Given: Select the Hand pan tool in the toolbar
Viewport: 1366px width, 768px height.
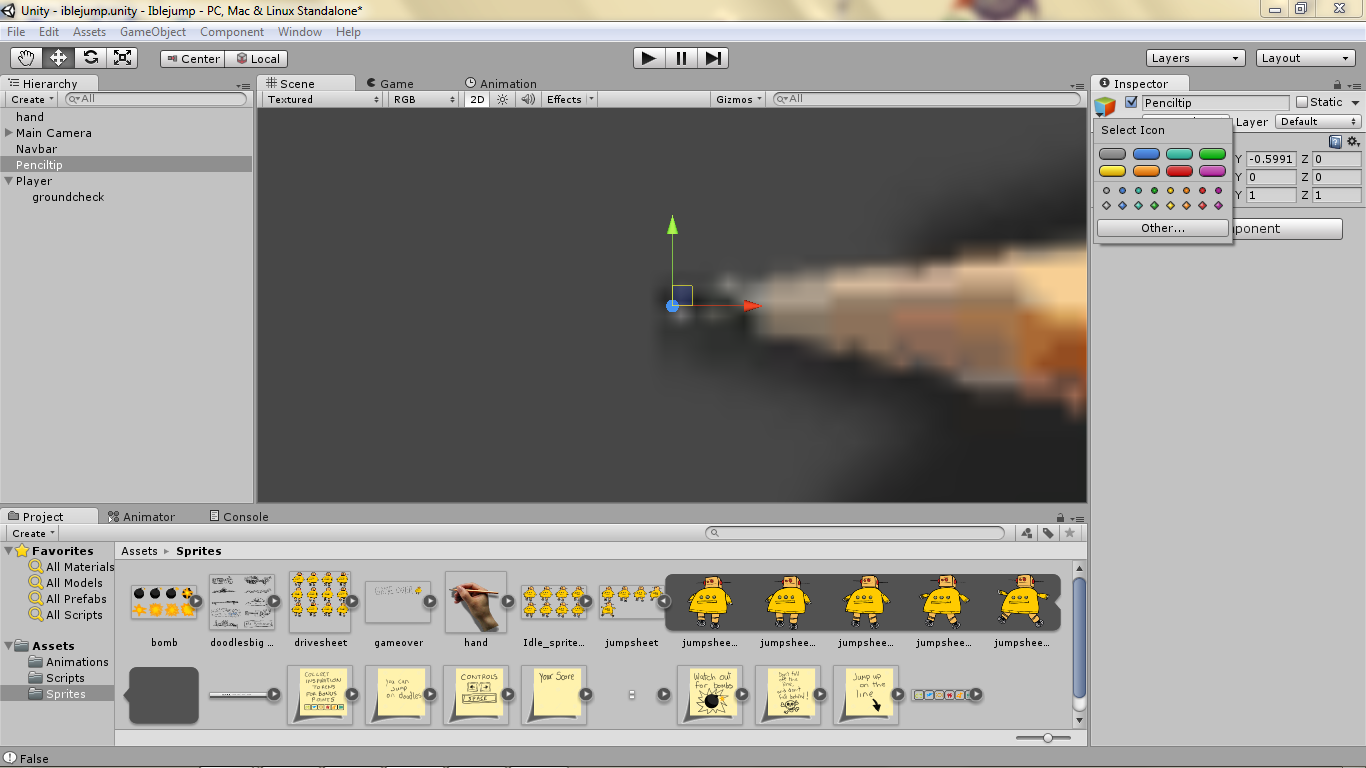Looking at the screenshot, I should (x=26, y=57).
